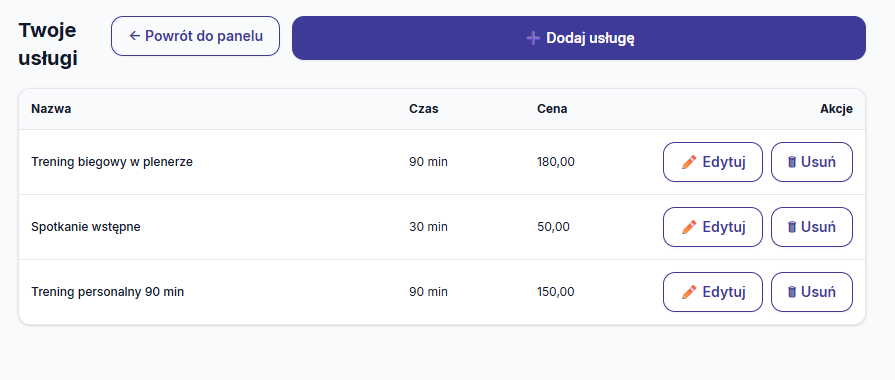Select service name Trening personalny 90 min
The height and width of the screenshot is (380, 895).
(x=107, y=292)
